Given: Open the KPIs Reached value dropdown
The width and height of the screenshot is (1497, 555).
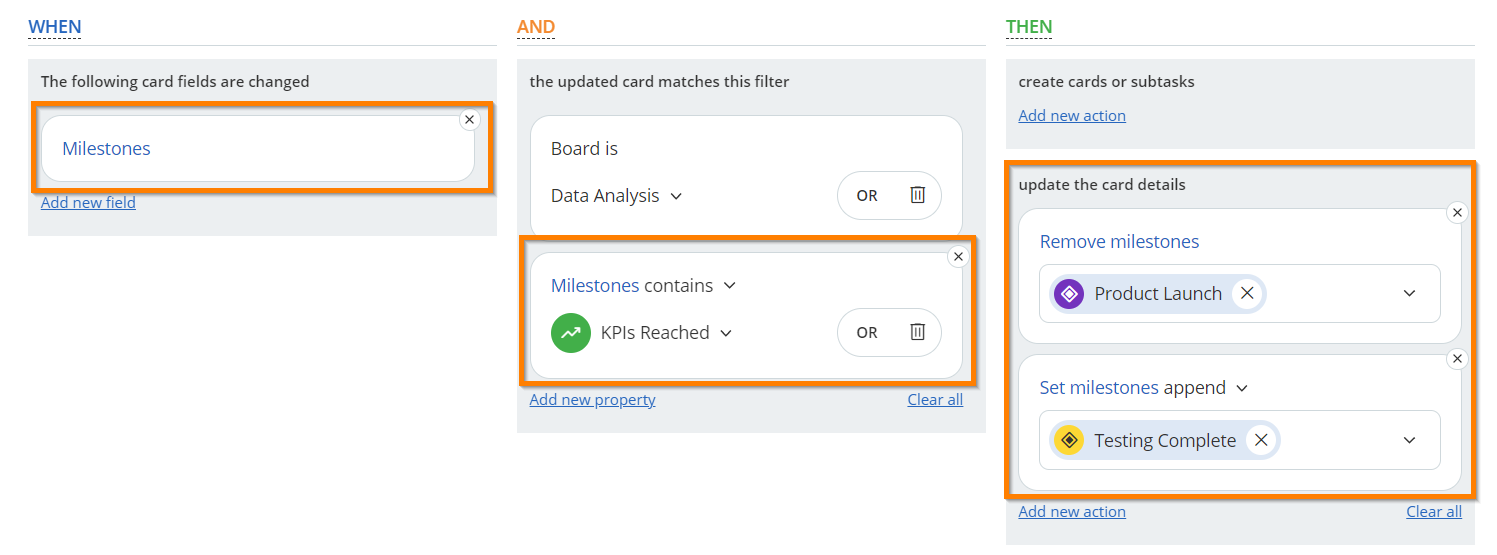Looking at the screenshot, I should (726, 333).
